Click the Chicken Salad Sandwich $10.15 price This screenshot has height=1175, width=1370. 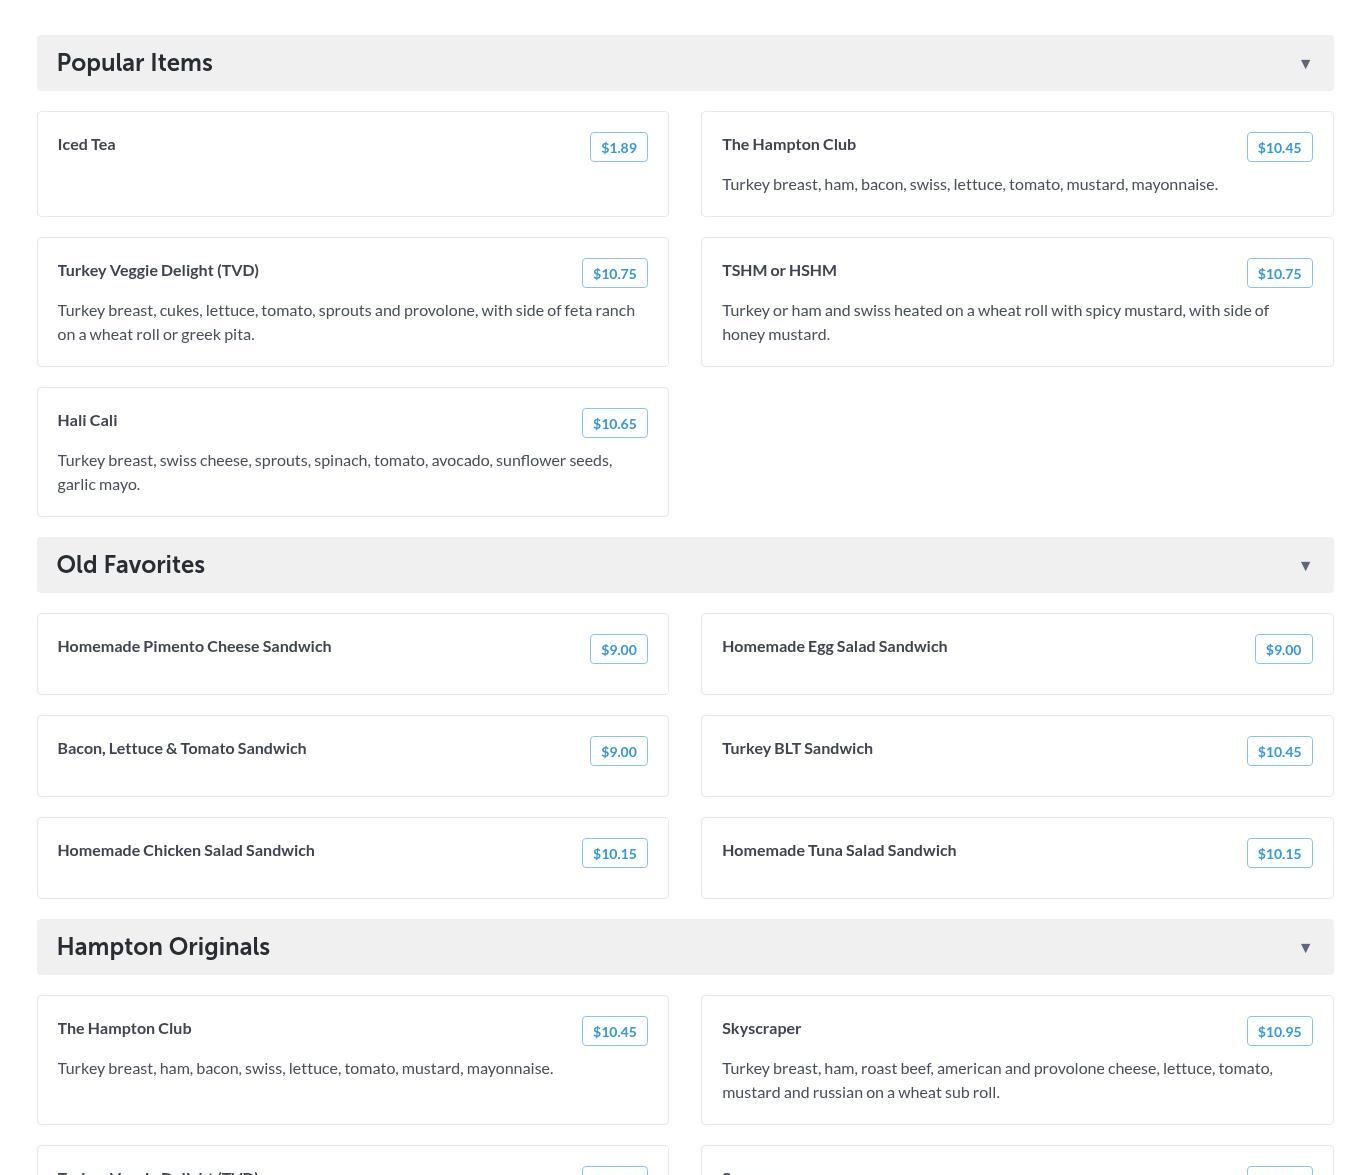pyautogui.click(x=614, y=854)
